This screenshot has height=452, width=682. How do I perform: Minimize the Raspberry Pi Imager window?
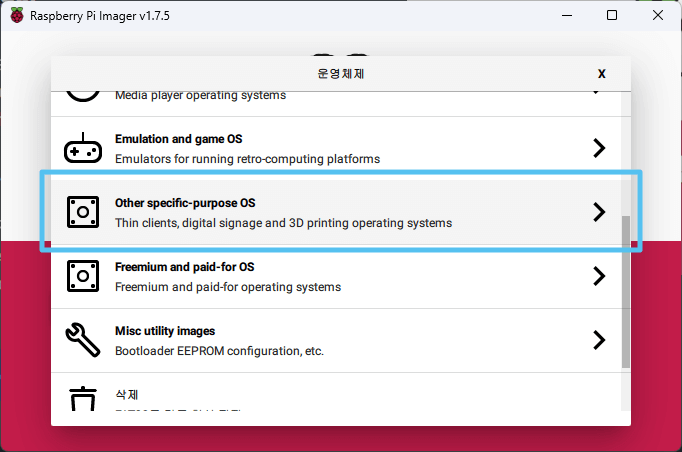[x=567, y=15]
